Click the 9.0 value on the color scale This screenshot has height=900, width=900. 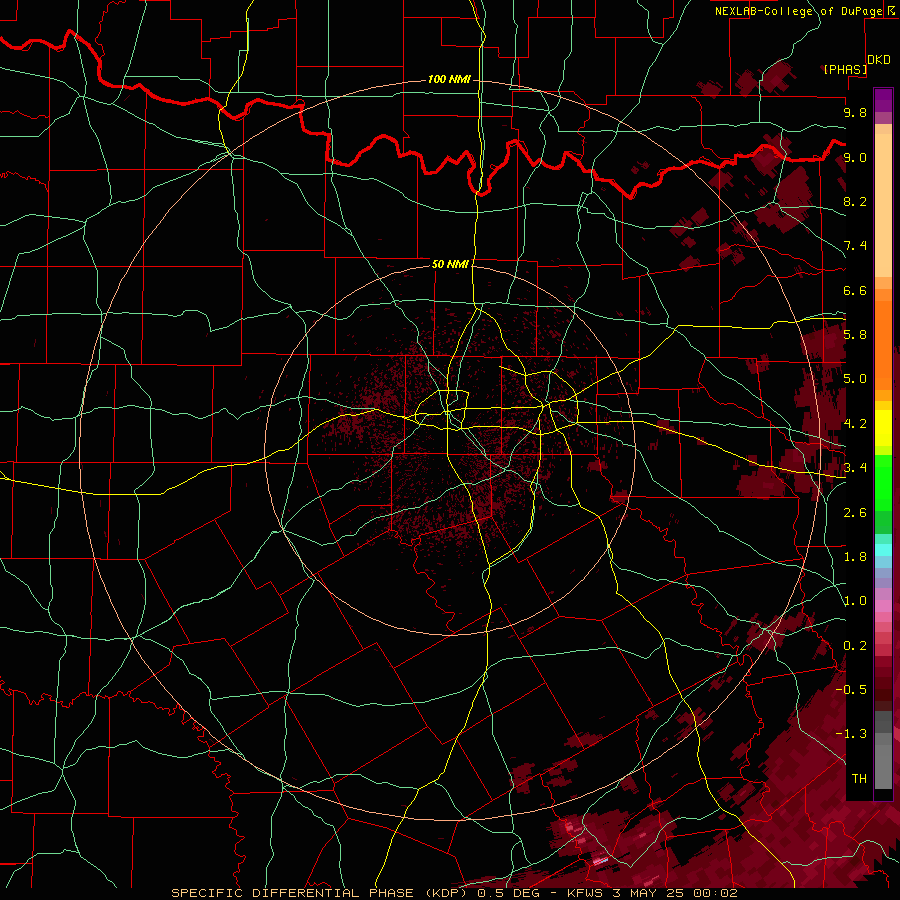tap(855, 157)
